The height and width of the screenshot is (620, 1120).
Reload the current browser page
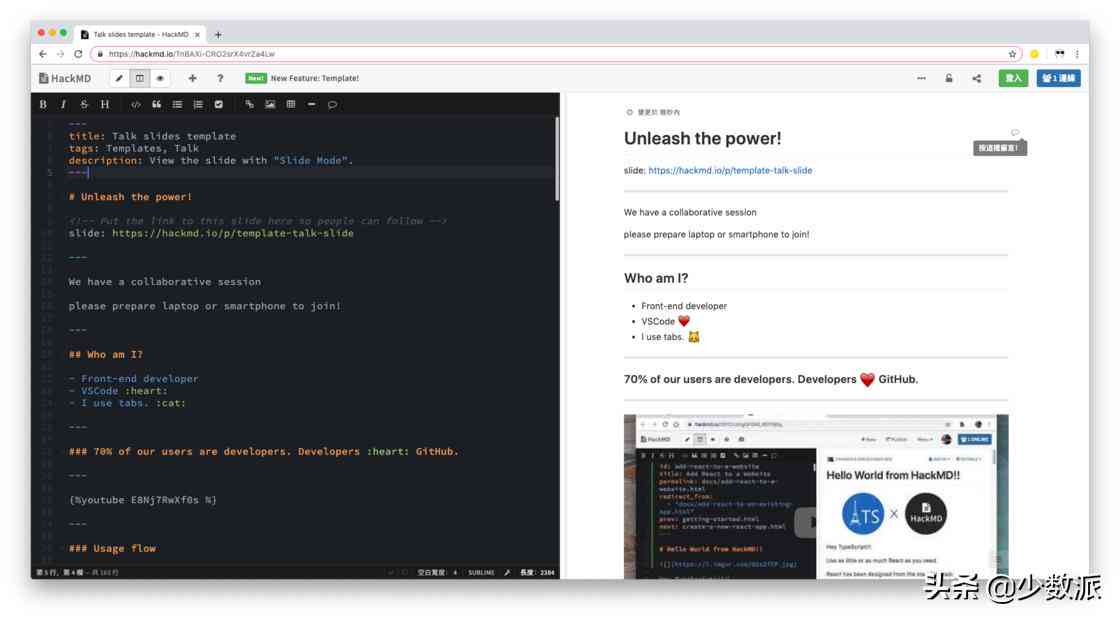(78, 54)
